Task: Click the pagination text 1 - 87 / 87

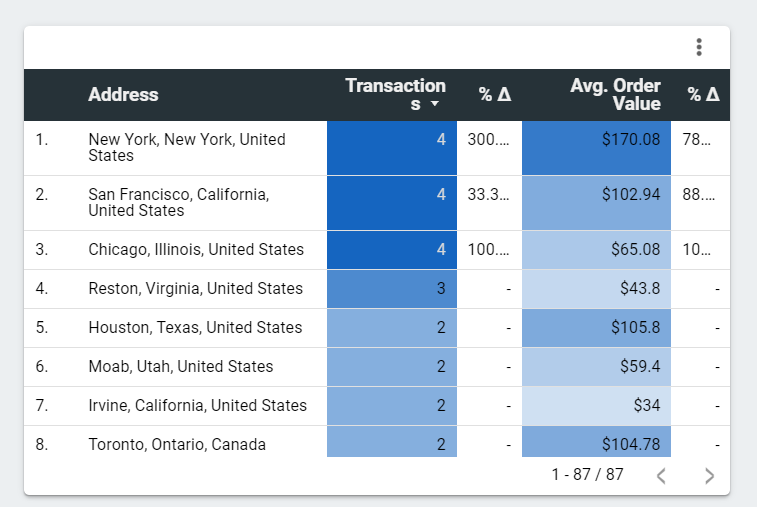Action: pyautogui.click(x=587, y=475)
